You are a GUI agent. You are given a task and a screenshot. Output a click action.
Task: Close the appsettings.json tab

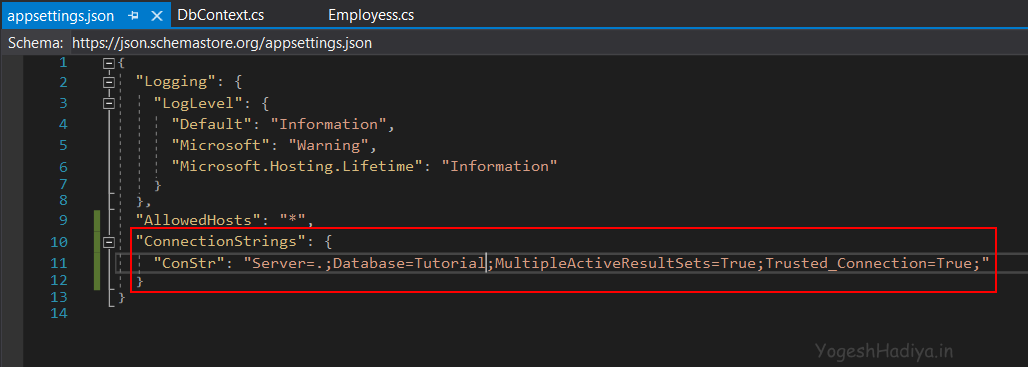[x=157, y=16]
